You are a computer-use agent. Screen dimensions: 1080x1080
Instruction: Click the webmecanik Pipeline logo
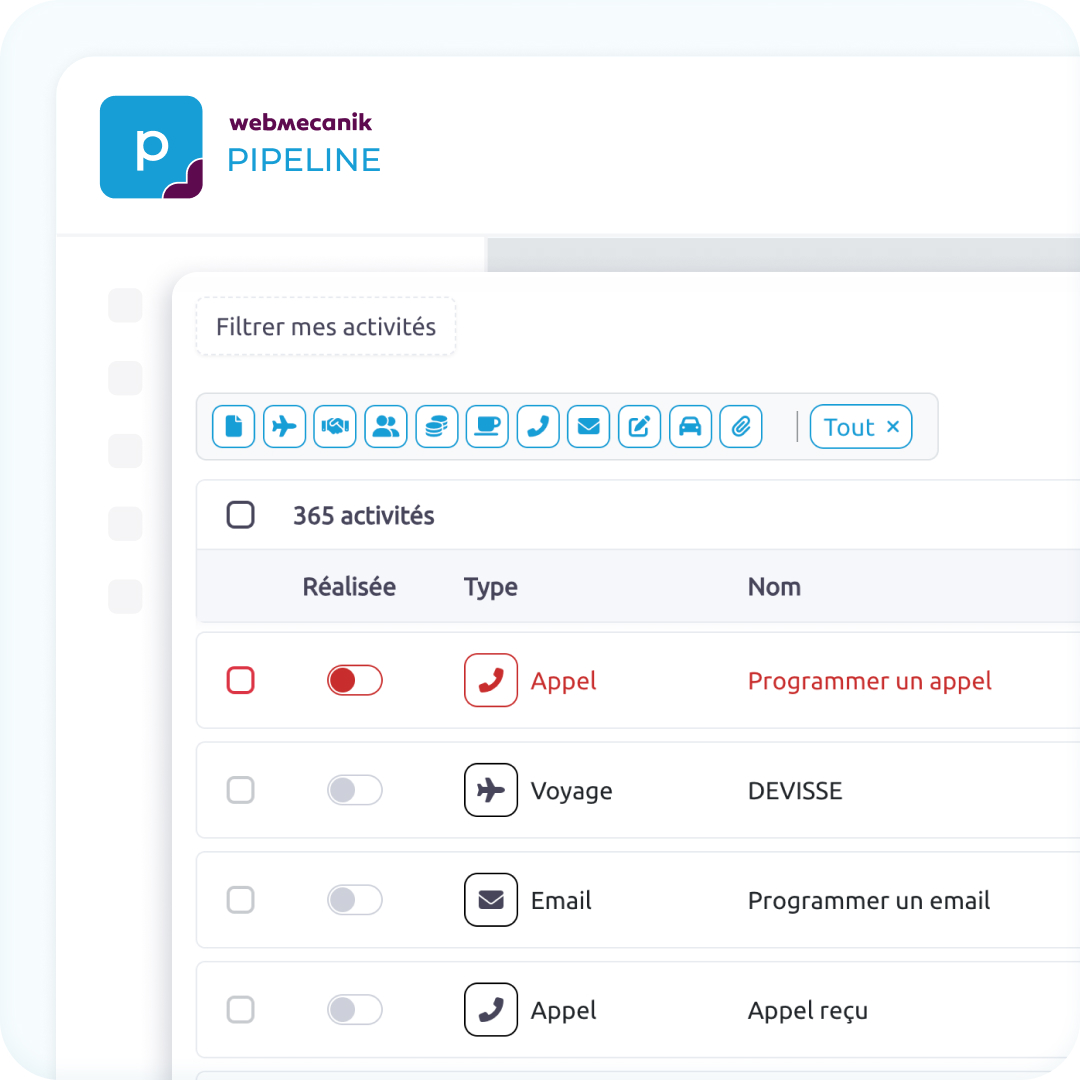coord(240,146)
